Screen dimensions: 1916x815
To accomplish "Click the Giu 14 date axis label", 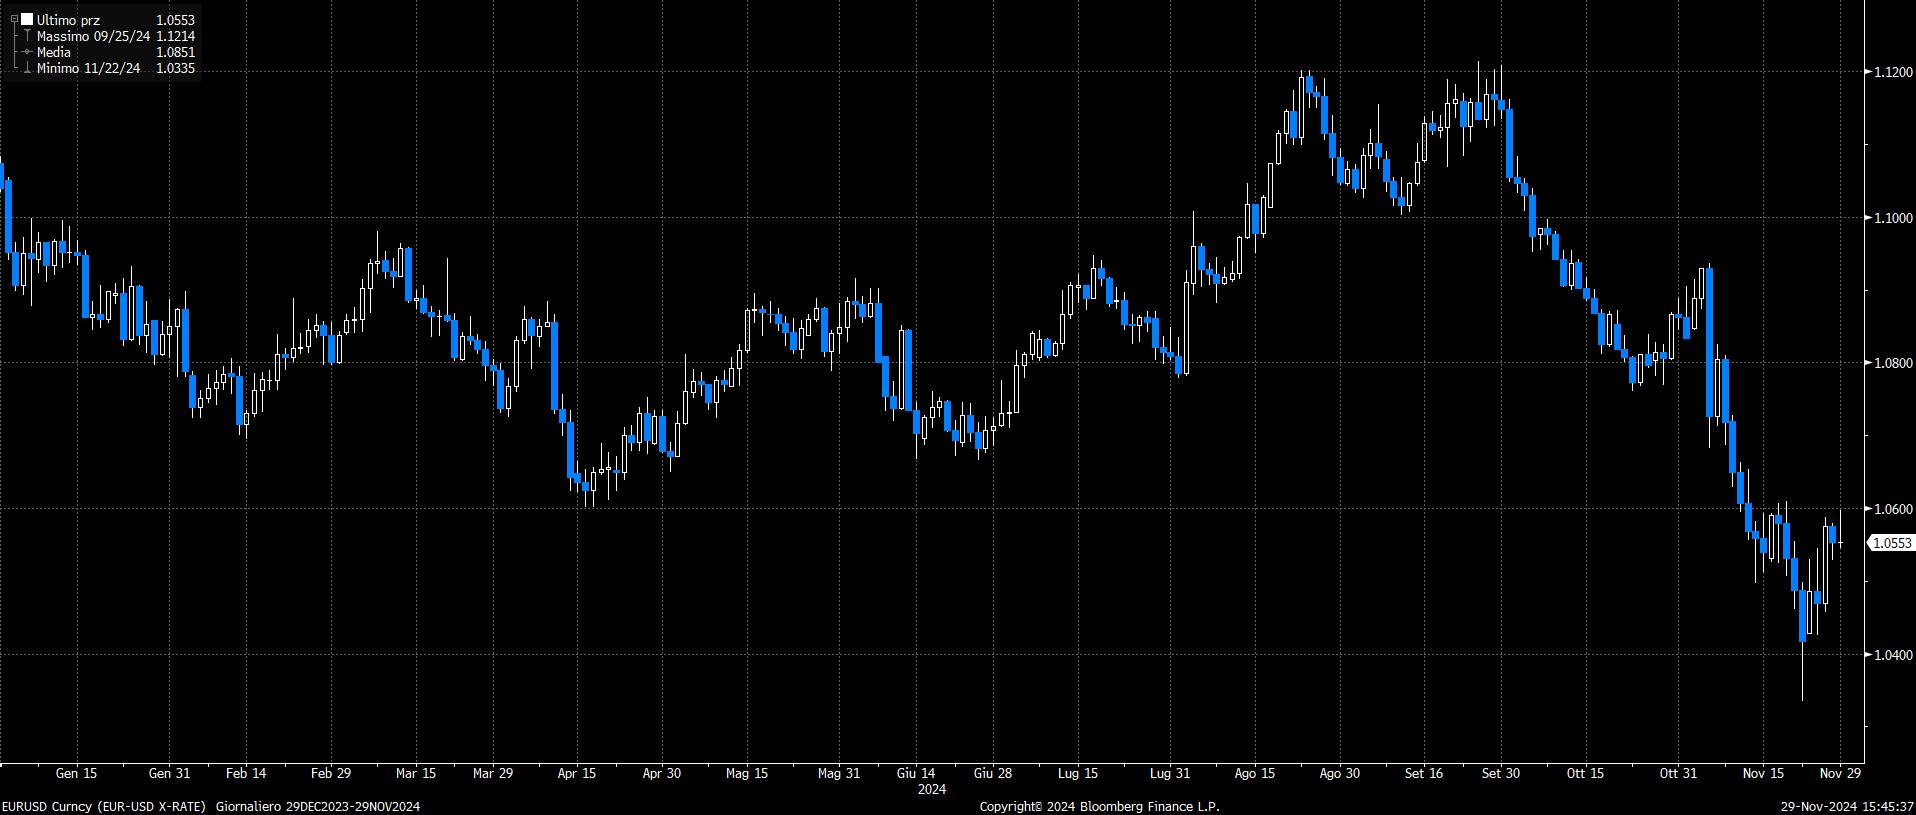I will click(x=916, y=773).
